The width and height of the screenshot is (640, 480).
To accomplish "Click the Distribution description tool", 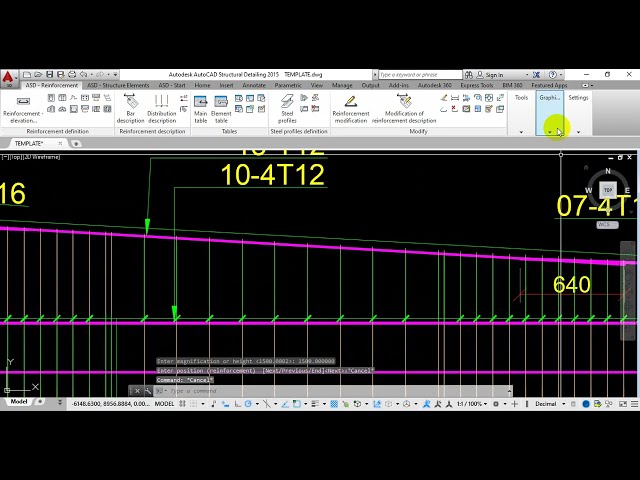I will (162, 109).
